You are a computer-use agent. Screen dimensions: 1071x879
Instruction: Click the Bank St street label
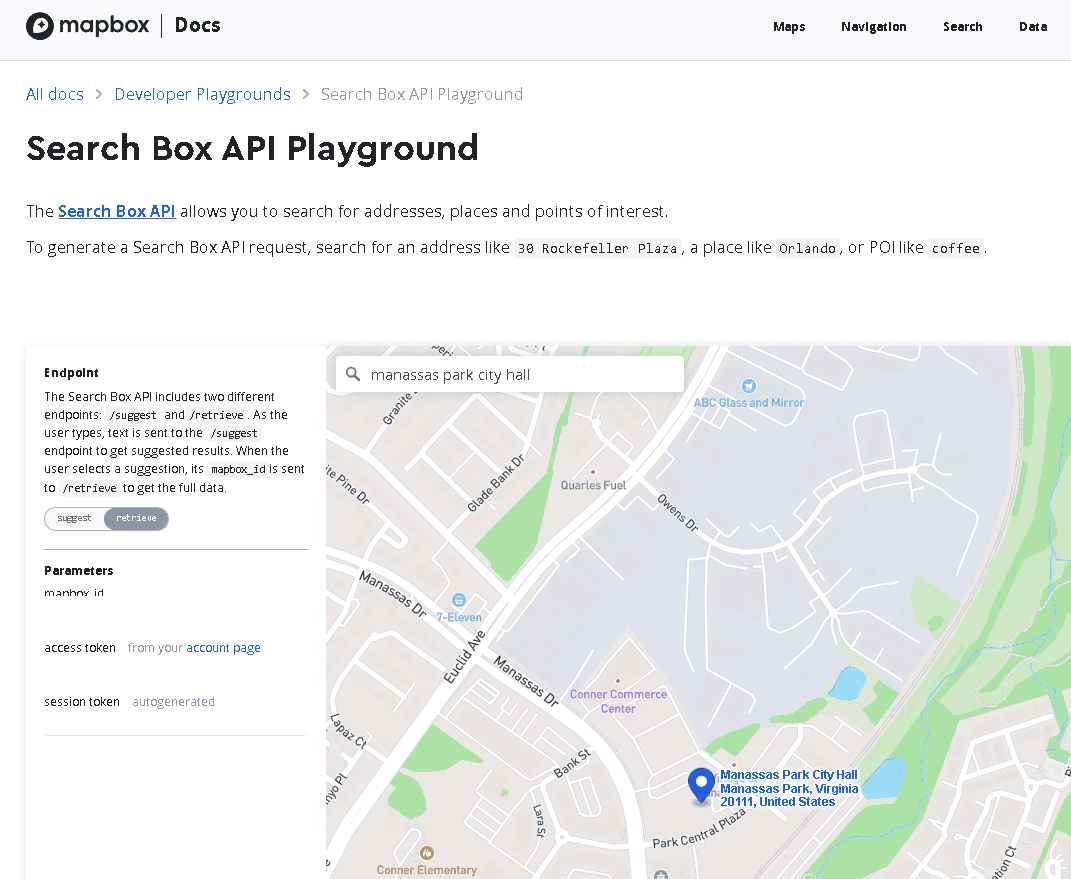pyautogui.click(x=572, y=764)
